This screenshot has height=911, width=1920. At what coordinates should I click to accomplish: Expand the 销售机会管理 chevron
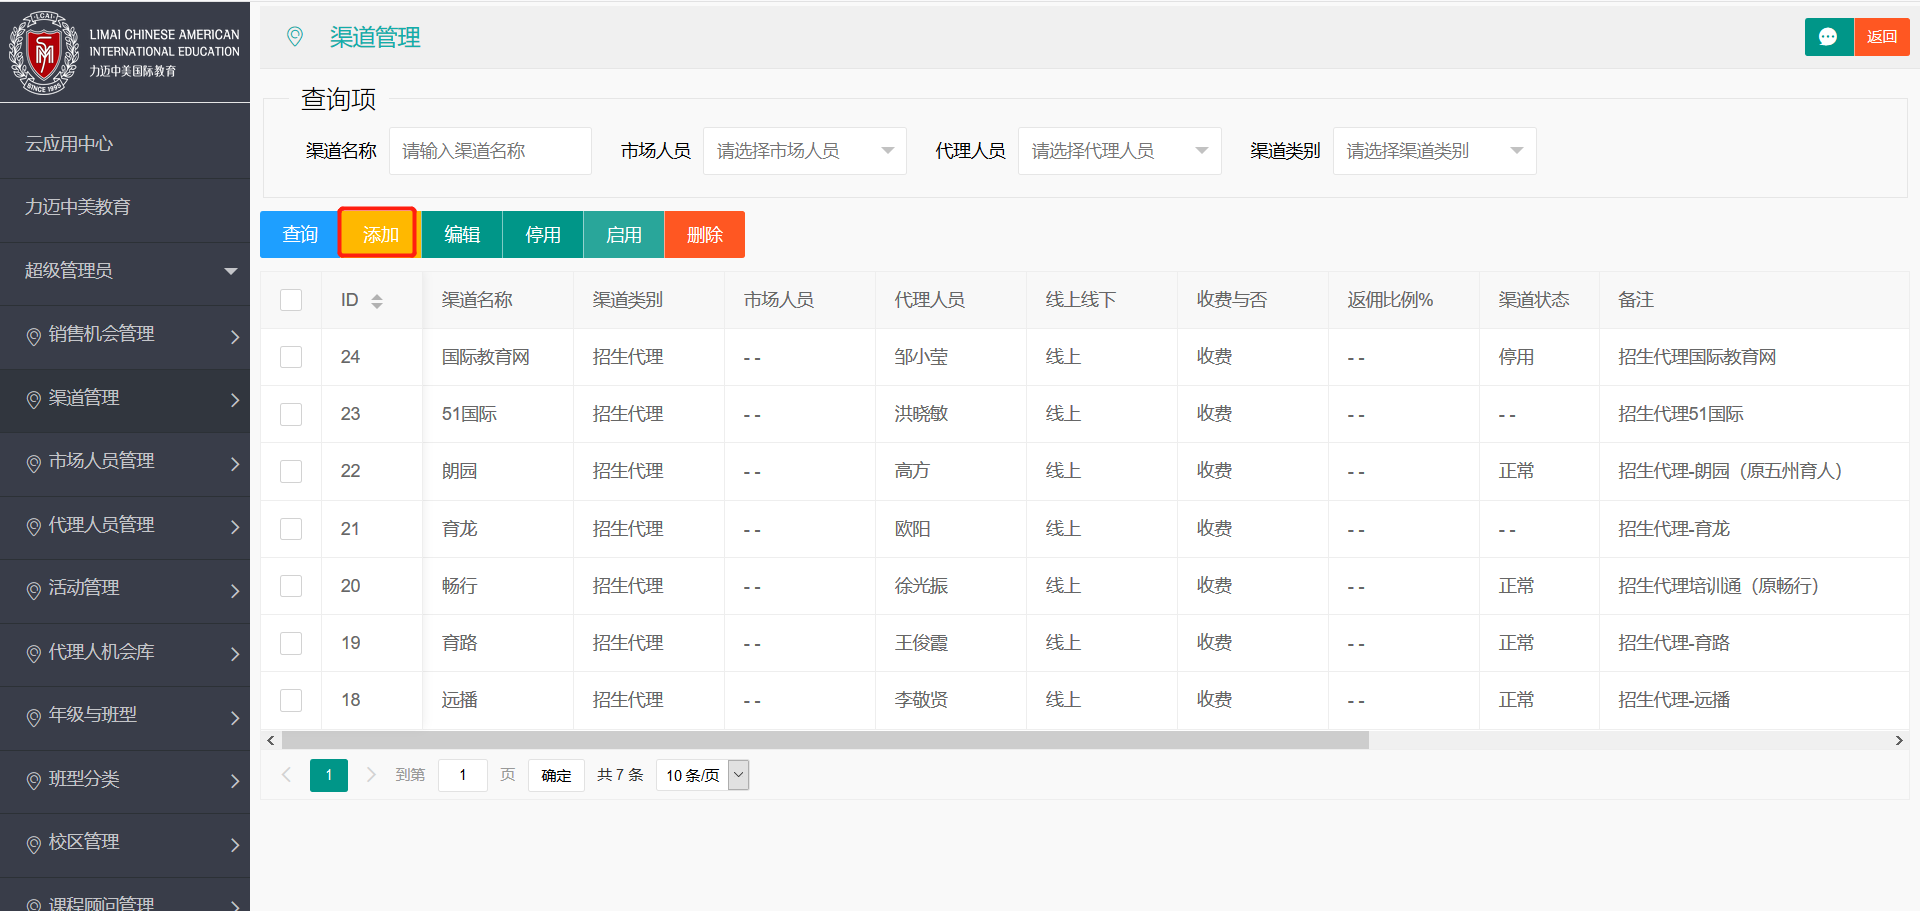235,337
